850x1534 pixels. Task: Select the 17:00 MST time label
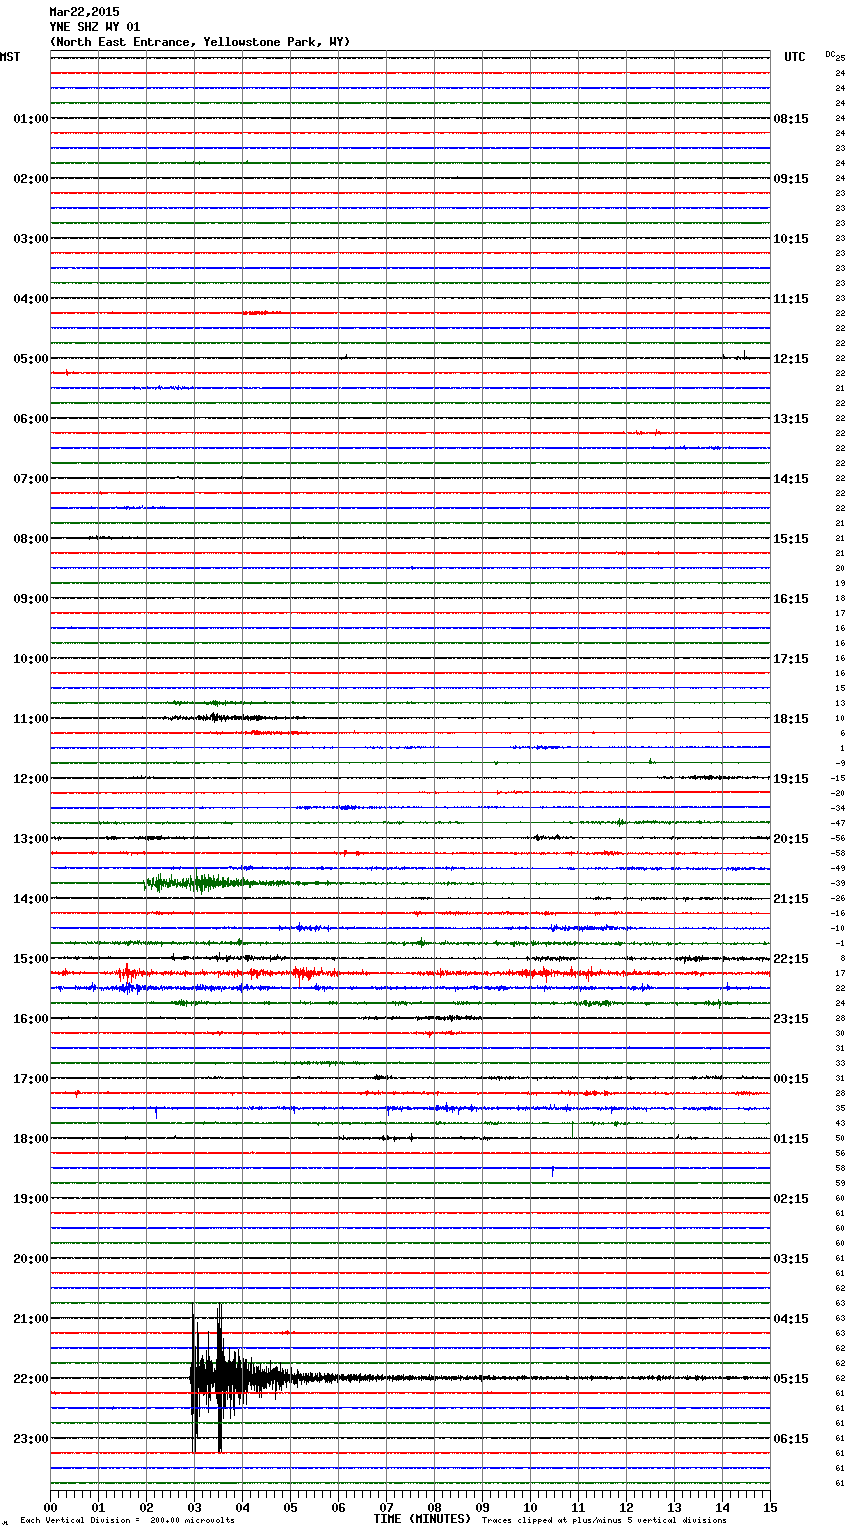(x=31, y=1079)
